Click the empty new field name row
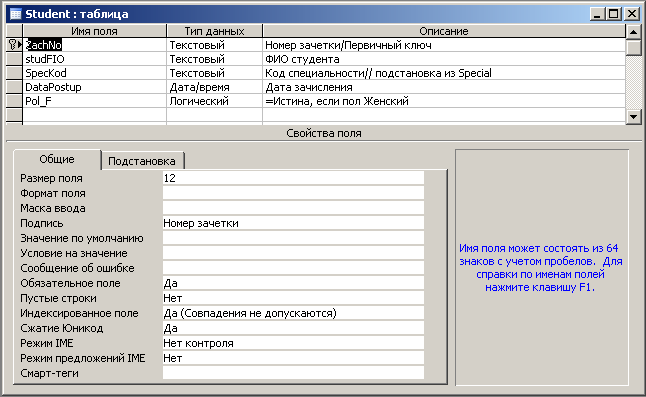This screenshot has height=397, width=646. point(95,115)
